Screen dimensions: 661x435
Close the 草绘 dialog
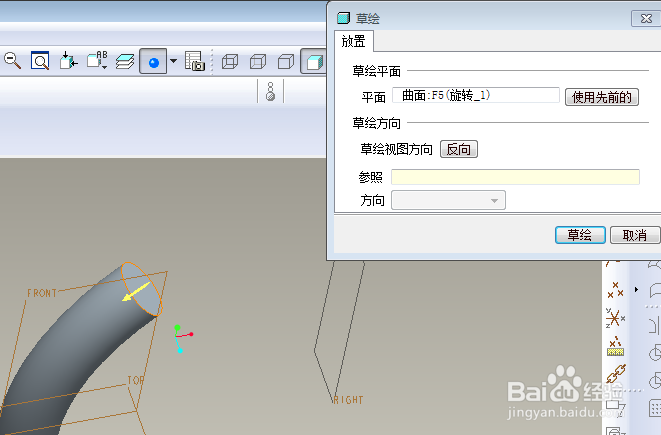(646, 19)
